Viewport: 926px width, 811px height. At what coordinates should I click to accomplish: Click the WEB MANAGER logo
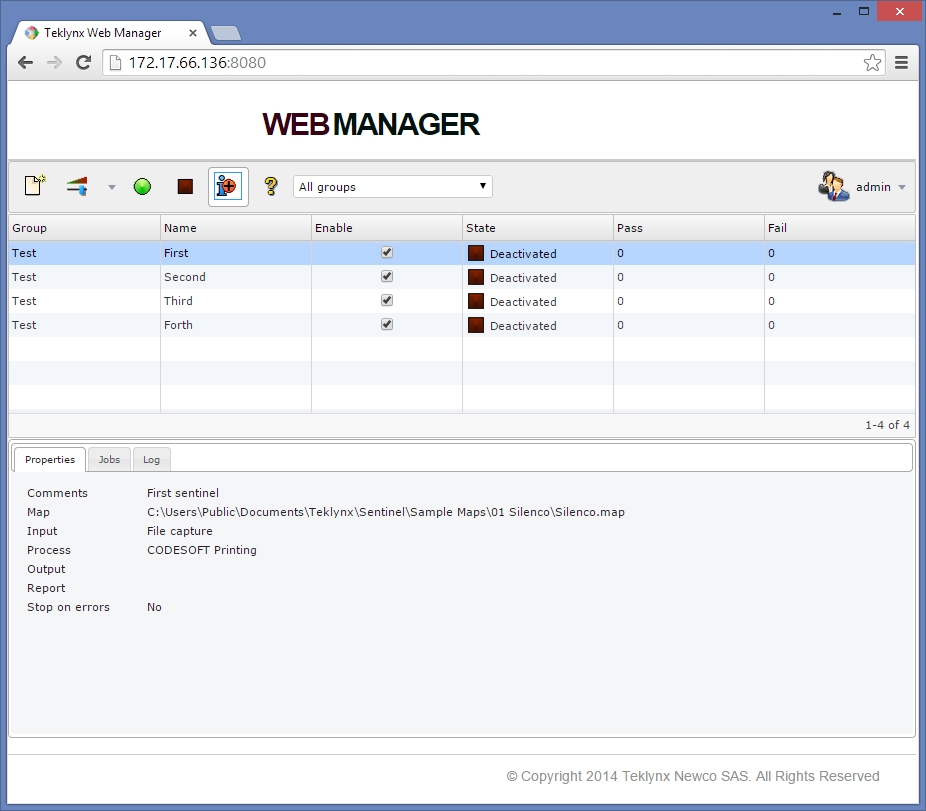[x=371, y=124]
